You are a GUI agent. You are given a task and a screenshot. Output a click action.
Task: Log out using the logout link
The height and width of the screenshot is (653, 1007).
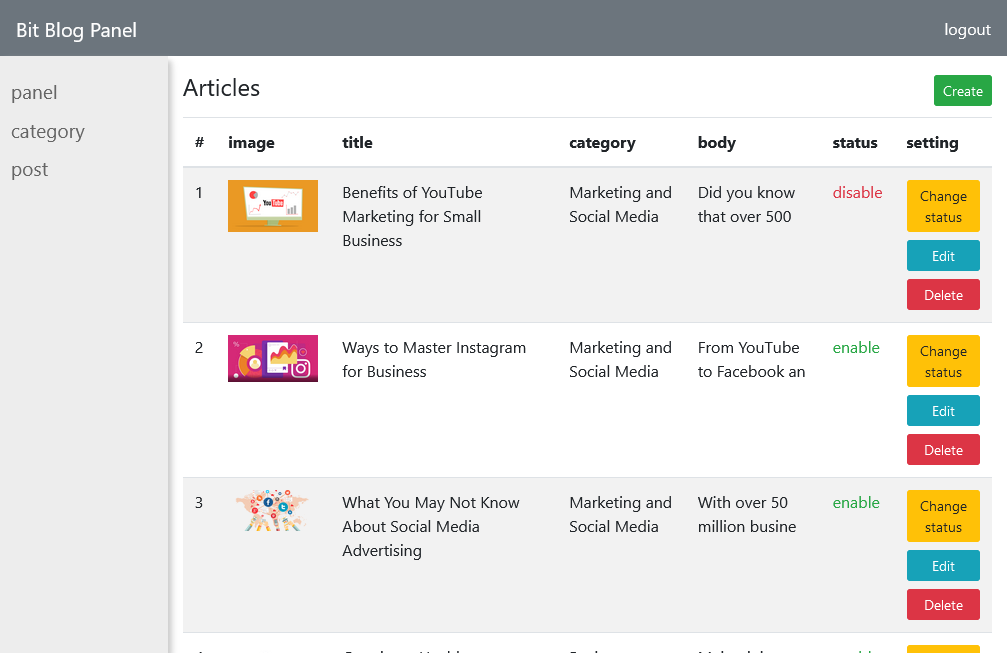[x=967, y=30]
